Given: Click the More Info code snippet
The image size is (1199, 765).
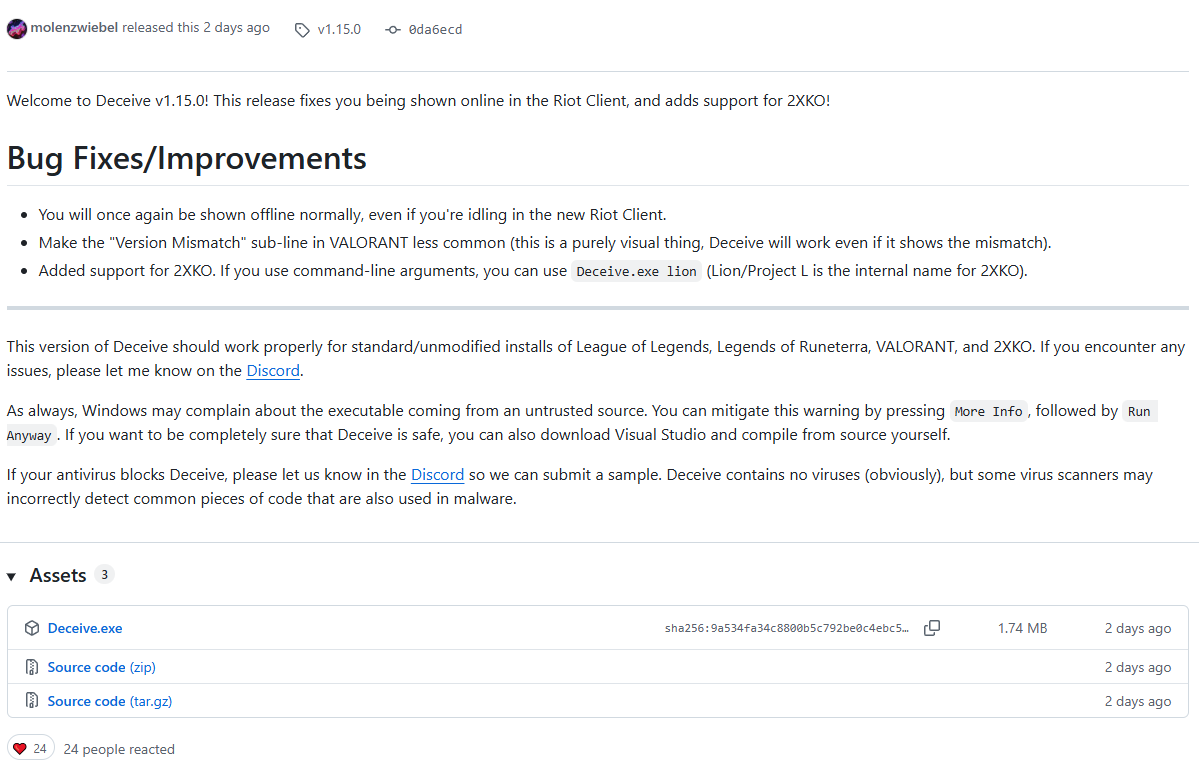Looking at the screenshot, I should point(988,412).
